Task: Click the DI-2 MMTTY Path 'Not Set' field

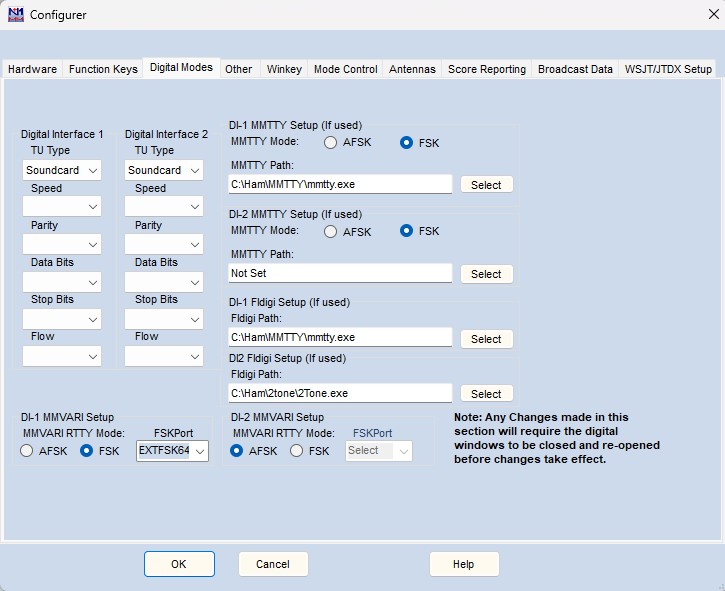Action: click(340, 273)
